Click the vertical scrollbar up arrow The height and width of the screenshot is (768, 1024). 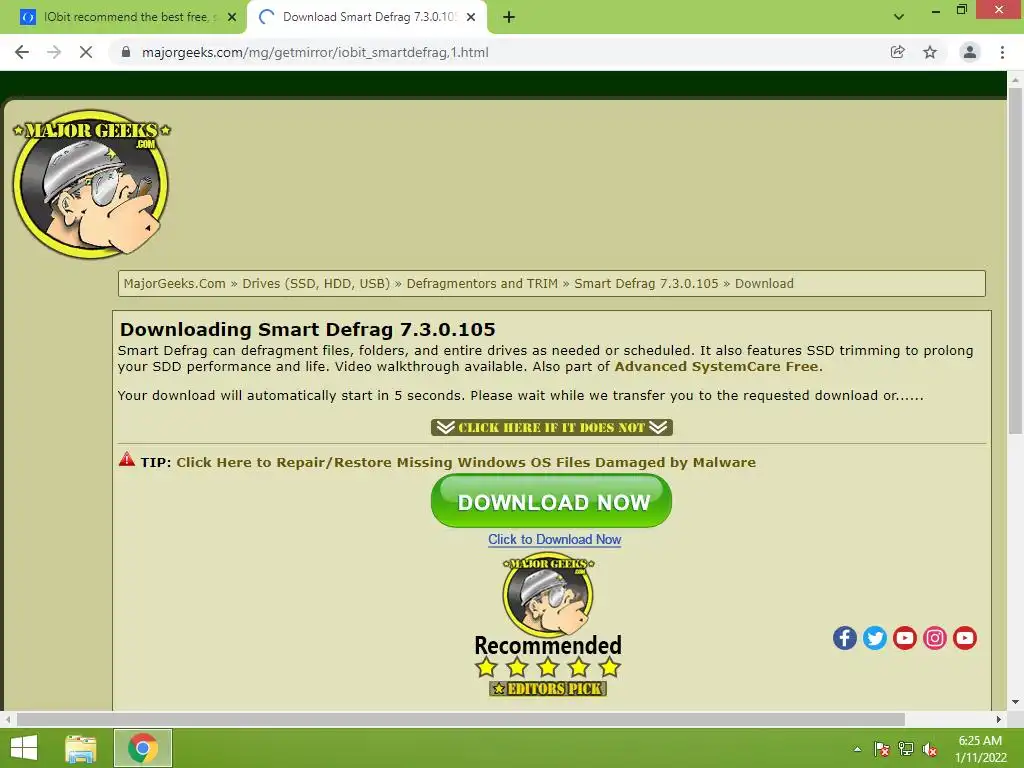coord(1015,79)
